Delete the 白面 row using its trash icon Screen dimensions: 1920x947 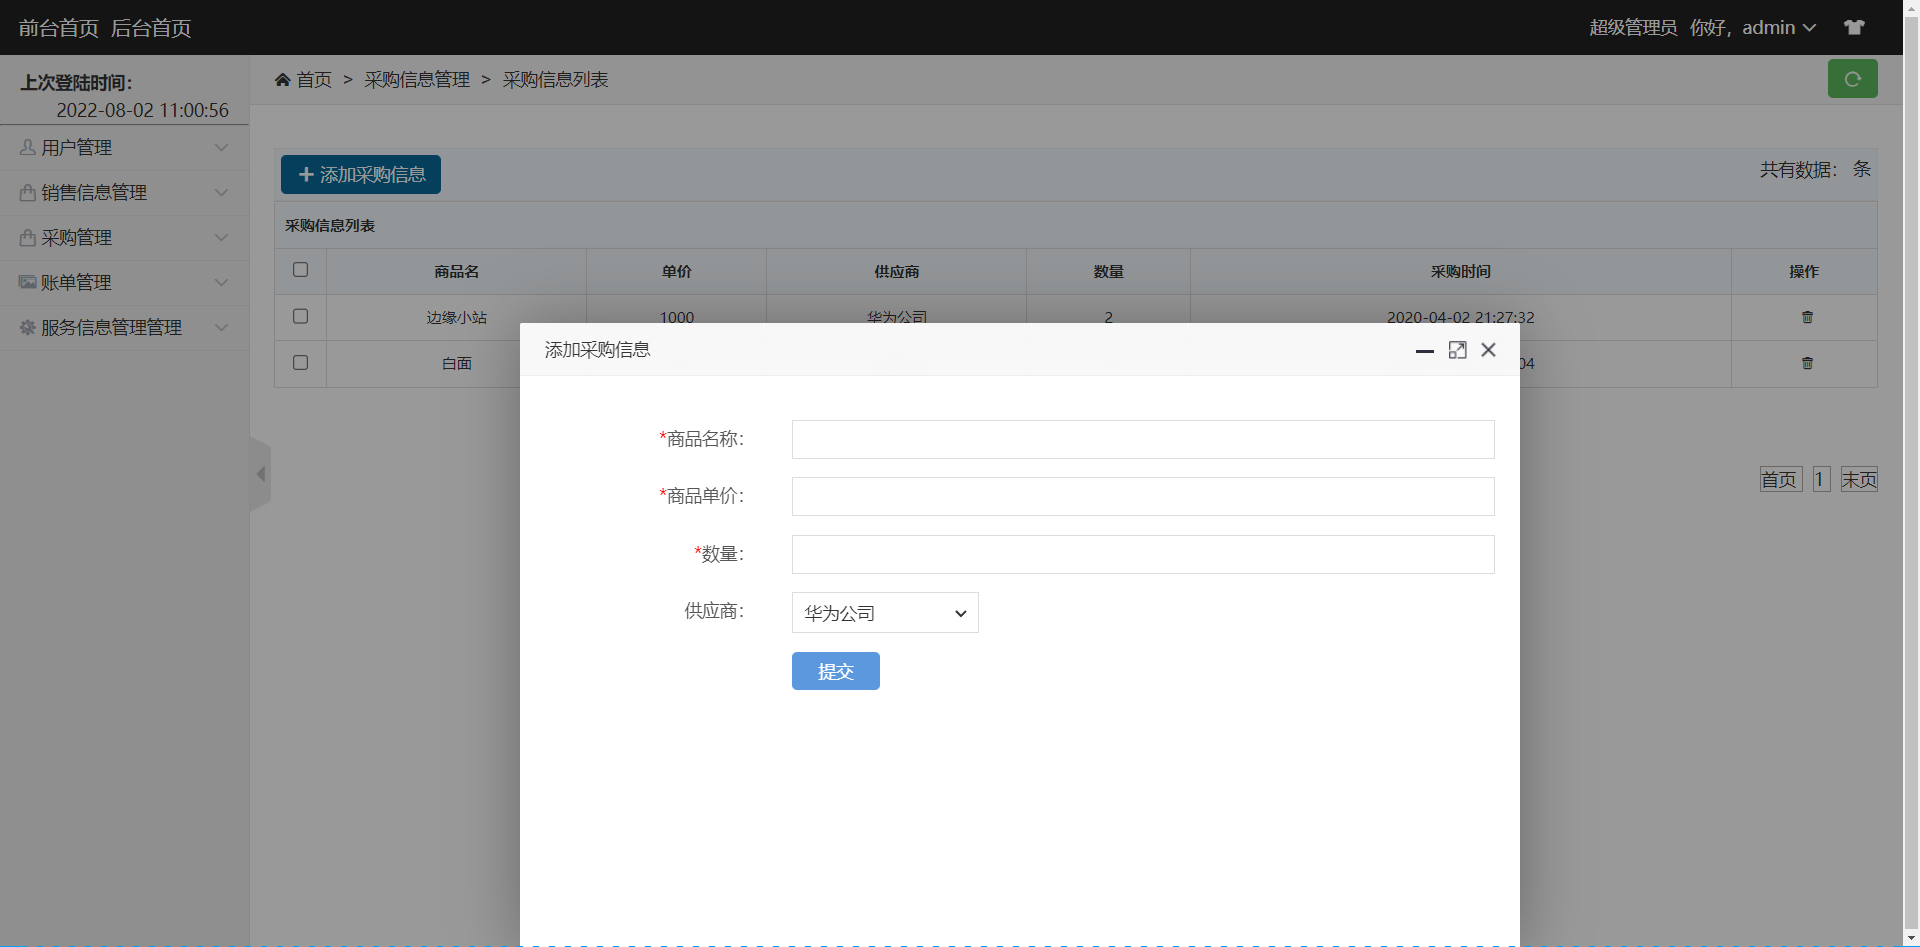coord(1806,363)
